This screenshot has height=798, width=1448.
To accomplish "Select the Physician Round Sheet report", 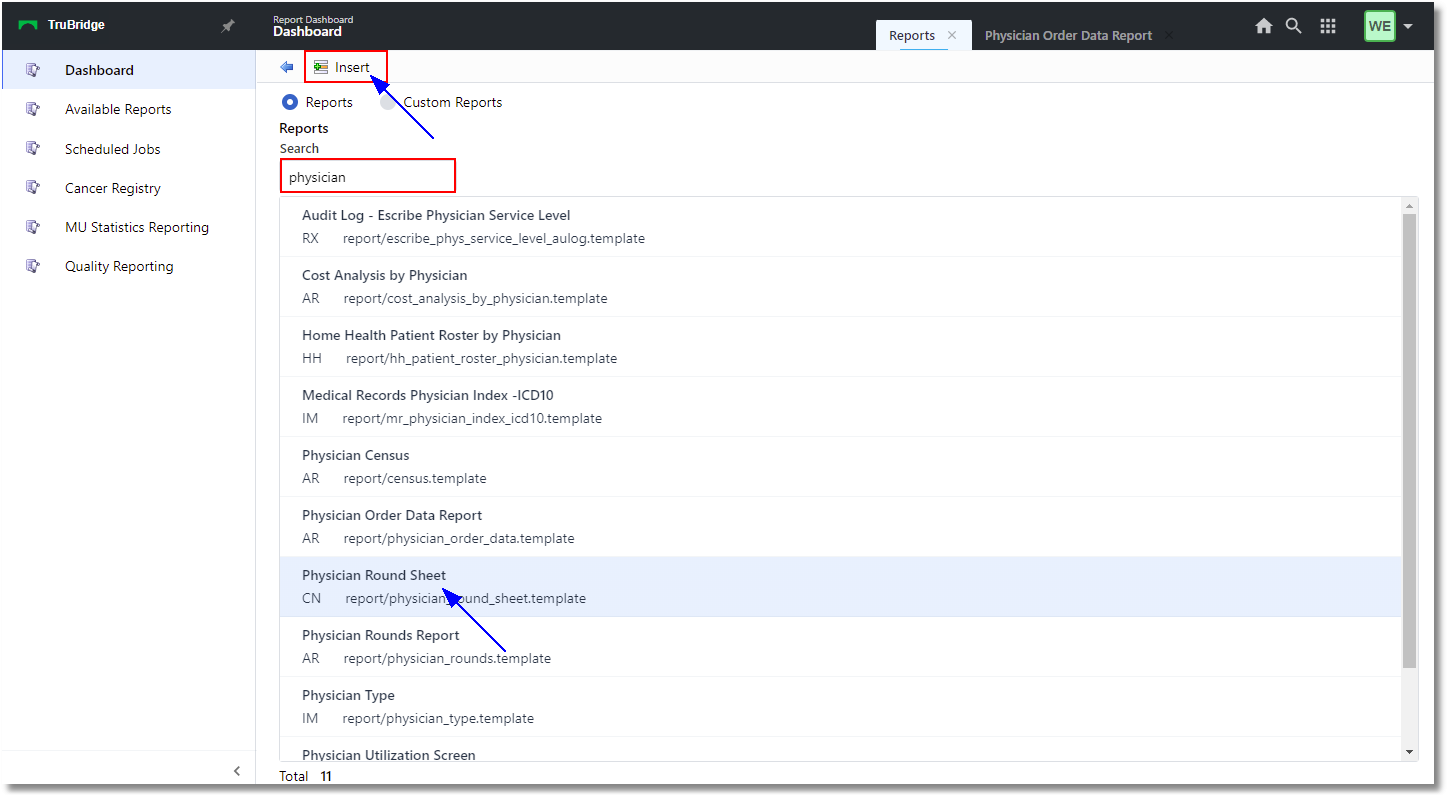I will click(840, 587).
